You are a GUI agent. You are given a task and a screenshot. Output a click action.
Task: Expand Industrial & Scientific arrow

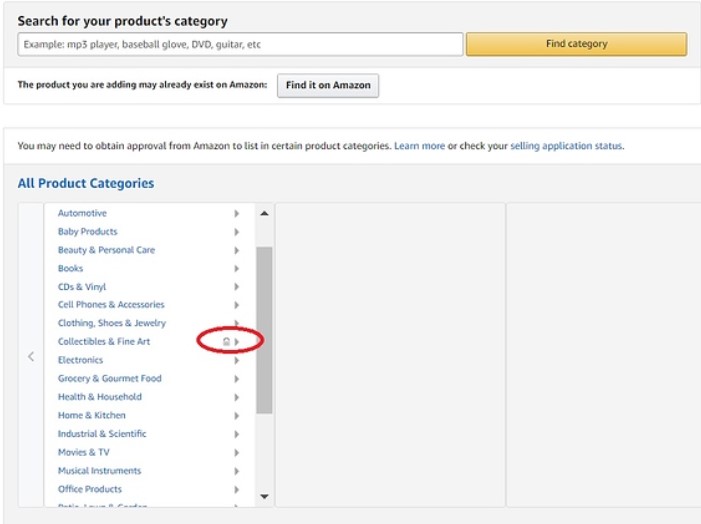click(x=236, y=434)
